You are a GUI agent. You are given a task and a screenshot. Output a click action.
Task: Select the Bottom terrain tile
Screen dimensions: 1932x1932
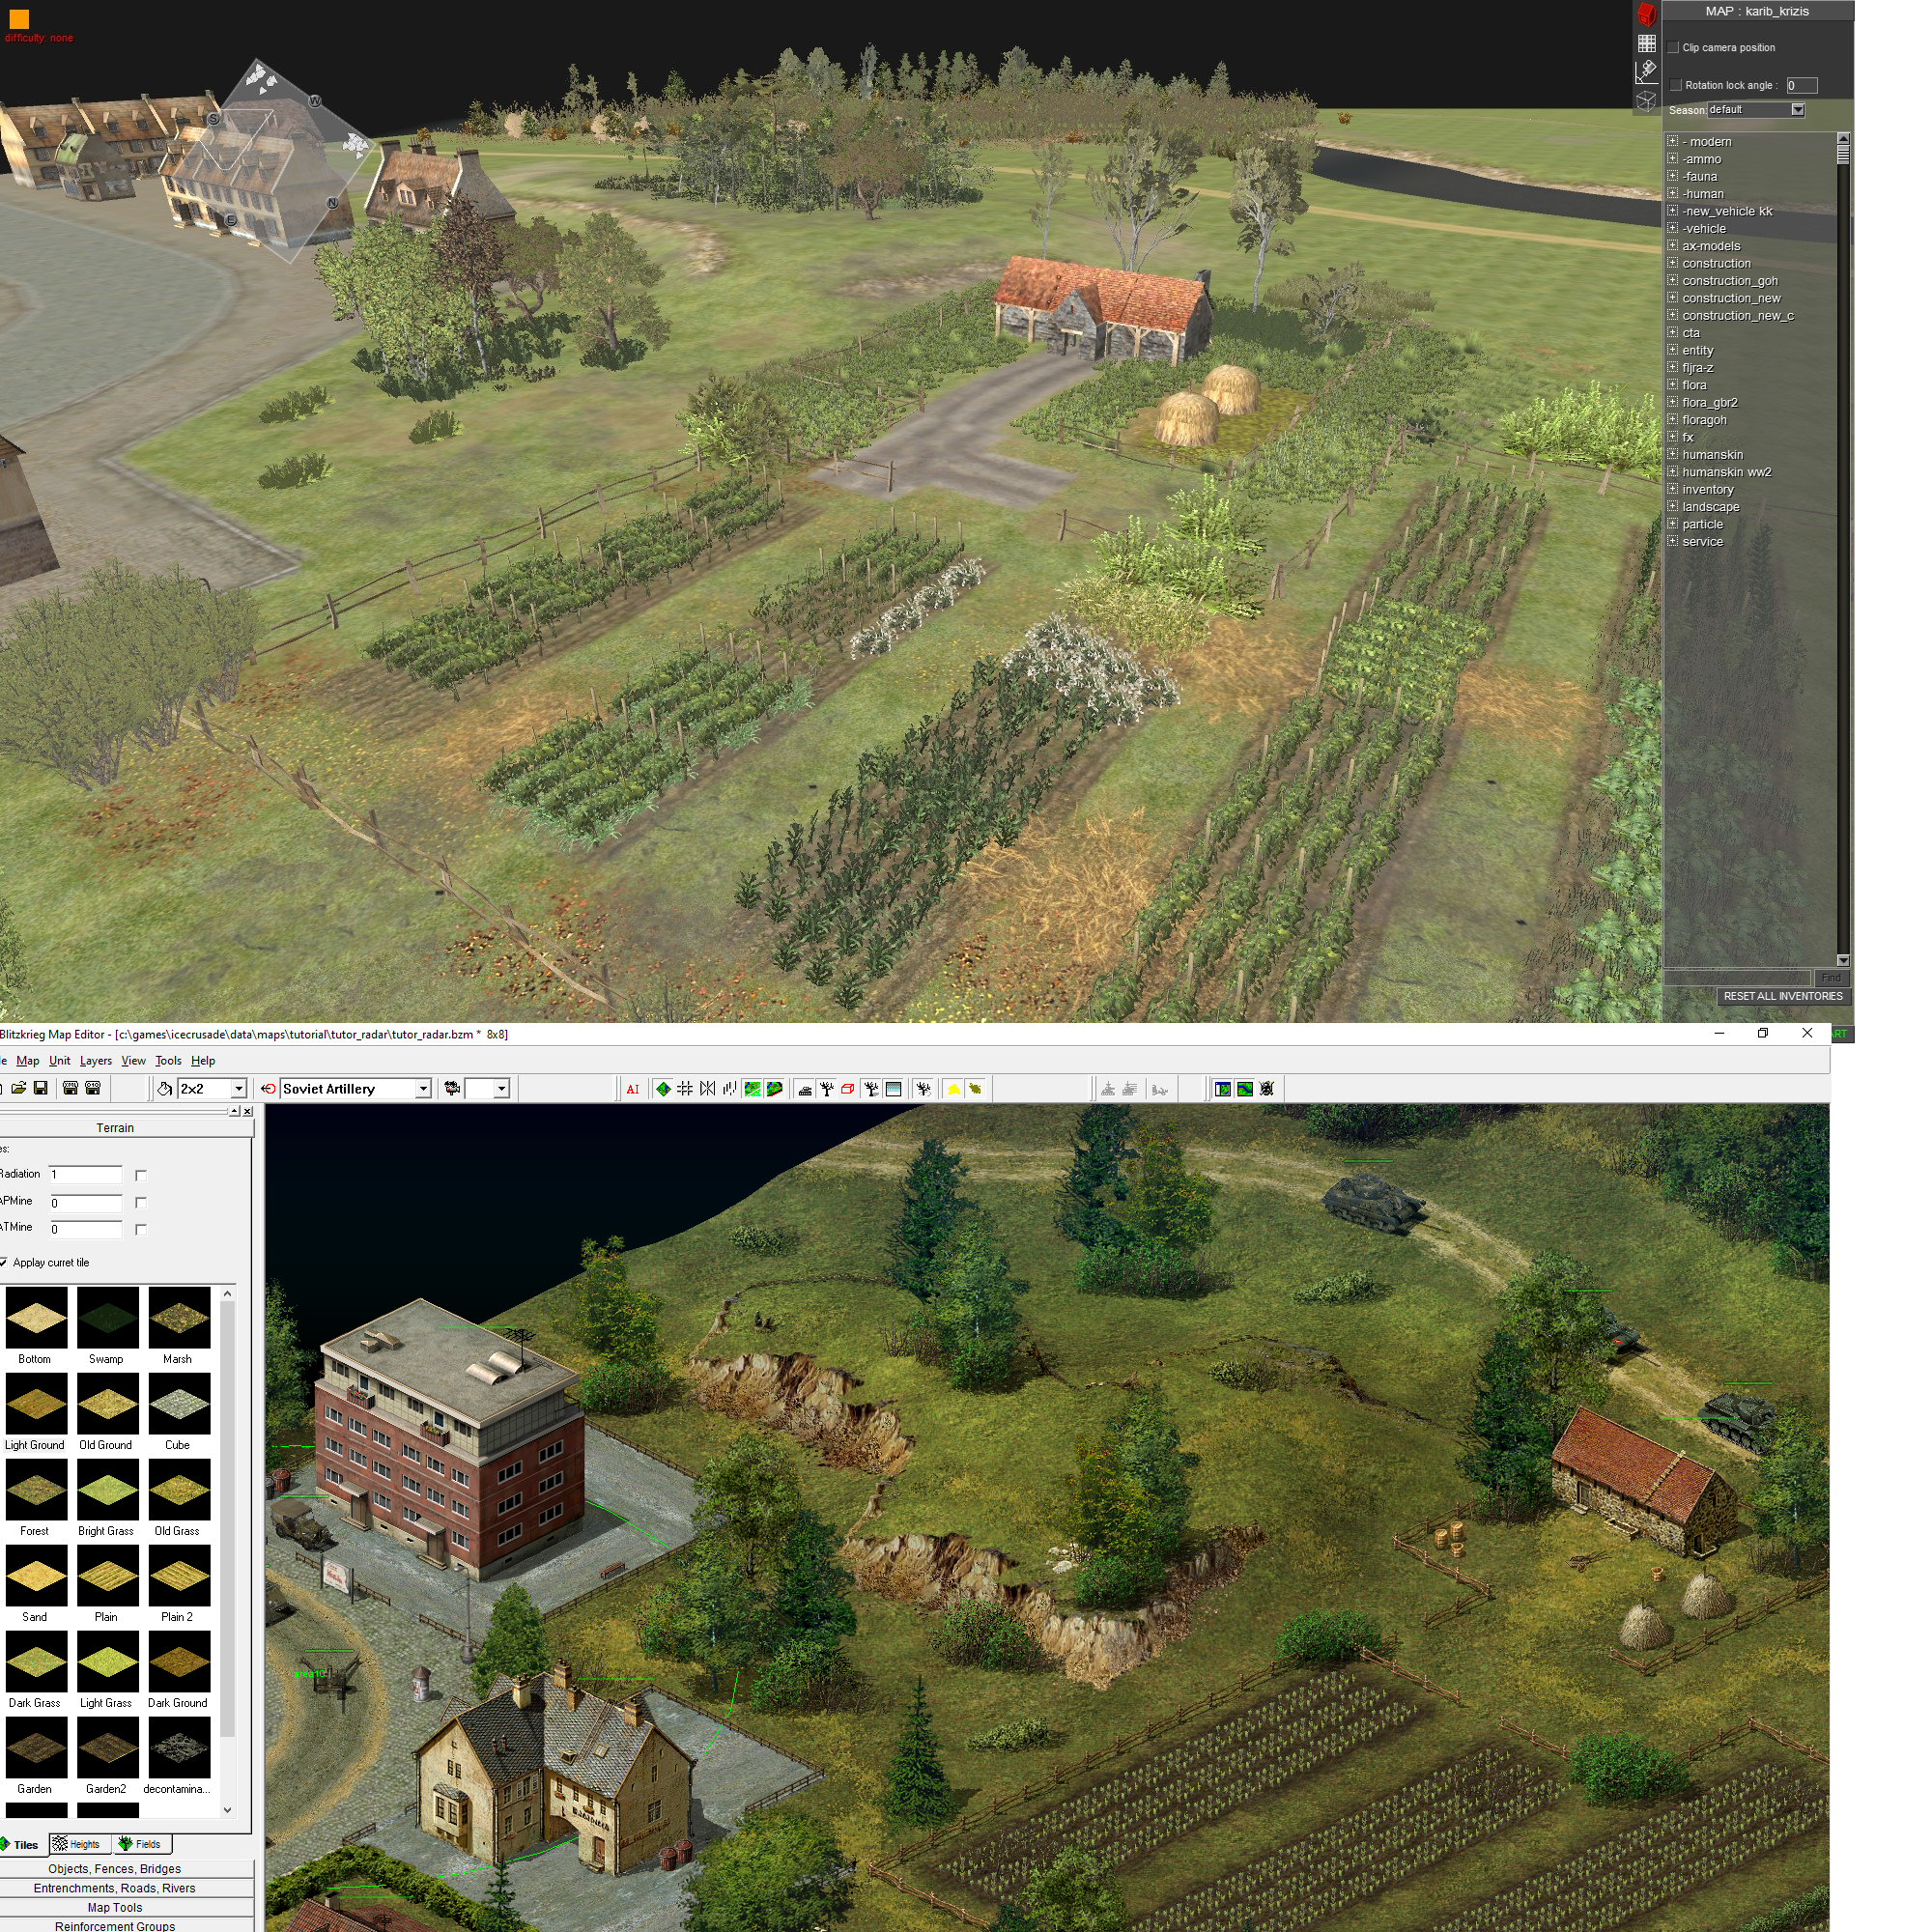tap(36, 1318)
